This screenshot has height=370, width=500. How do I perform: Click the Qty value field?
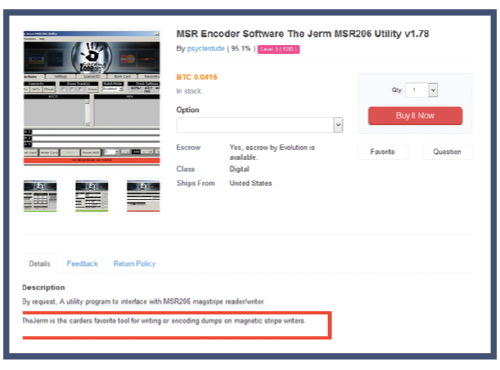417,90
